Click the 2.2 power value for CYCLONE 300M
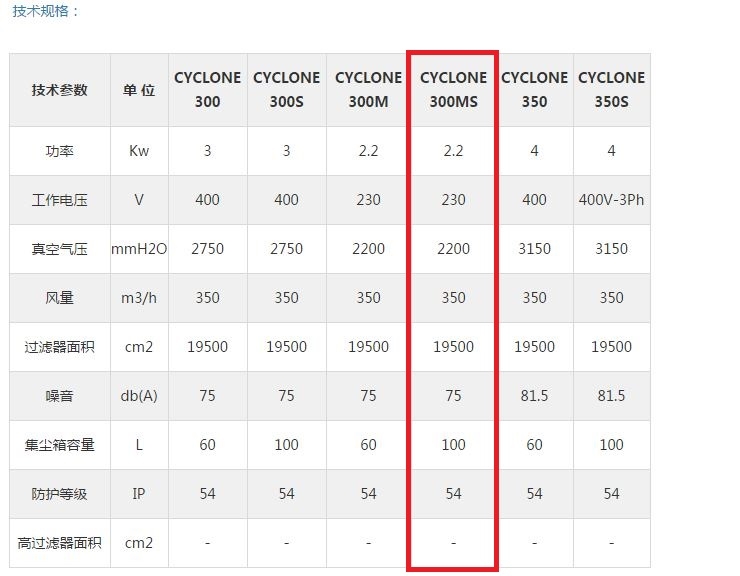Image resolution: width=740 pixels, height=576 pixels. [x=369, y=151]
